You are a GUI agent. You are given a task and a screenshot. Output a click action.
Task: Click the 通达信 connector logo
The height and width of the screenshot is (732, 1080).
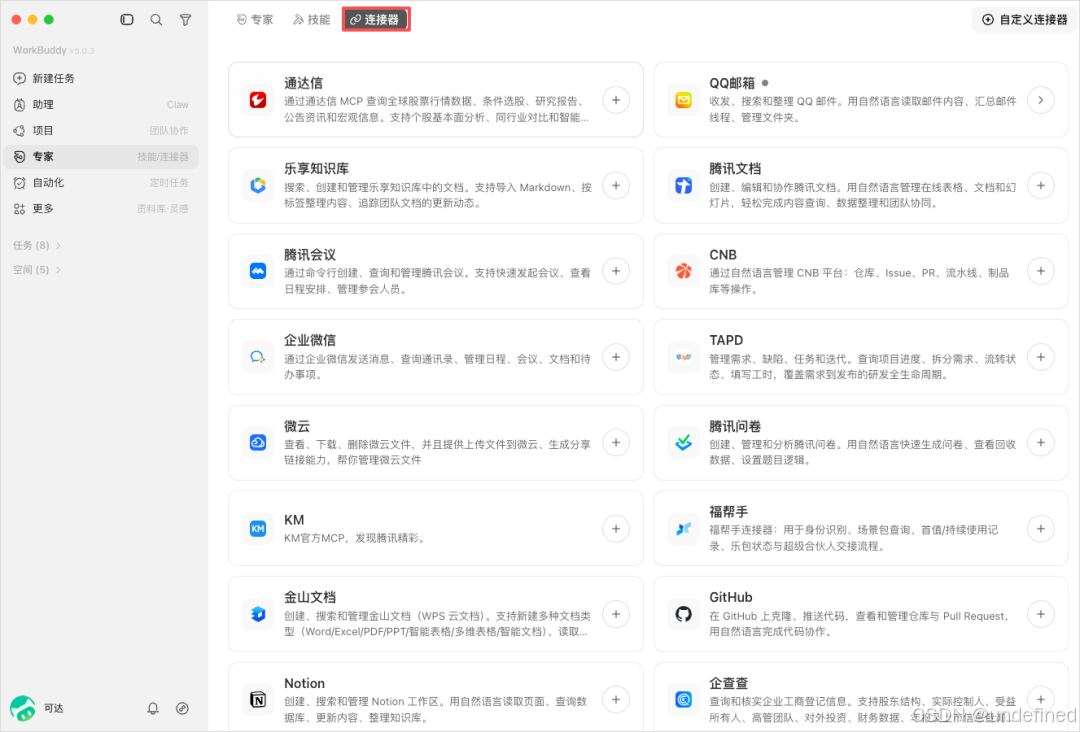(x=258, y=100)
